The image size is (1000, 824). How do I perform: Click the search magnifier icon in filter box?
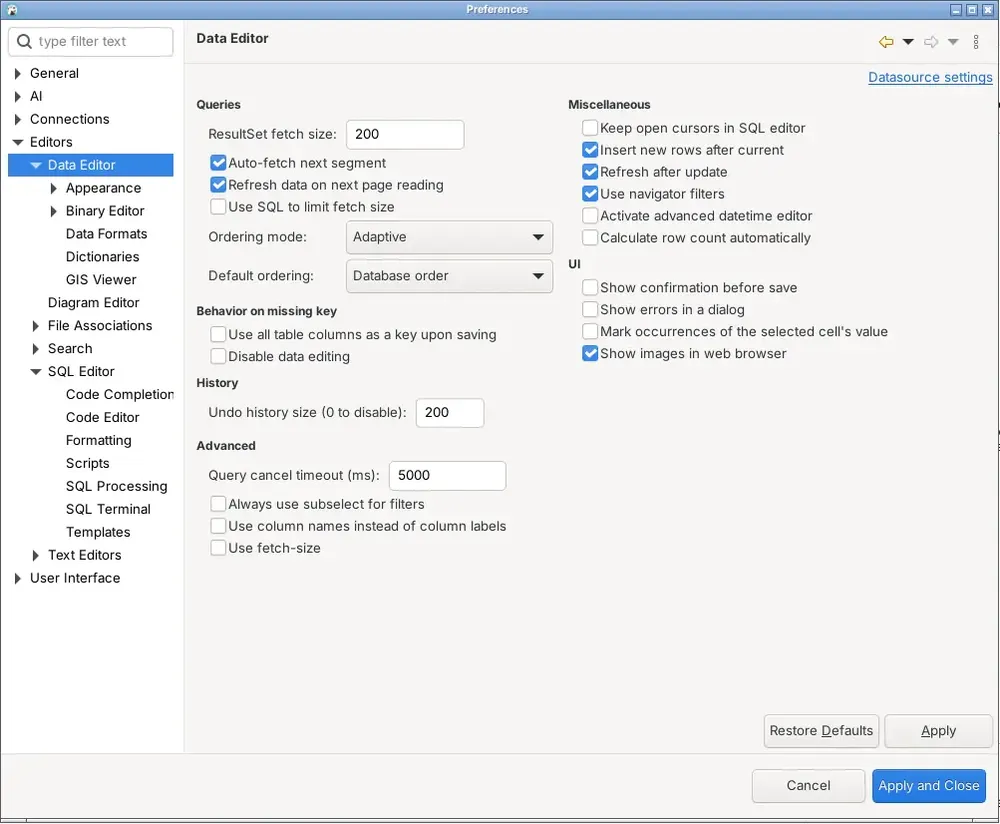pyautogui.click(x=24, y=41)
